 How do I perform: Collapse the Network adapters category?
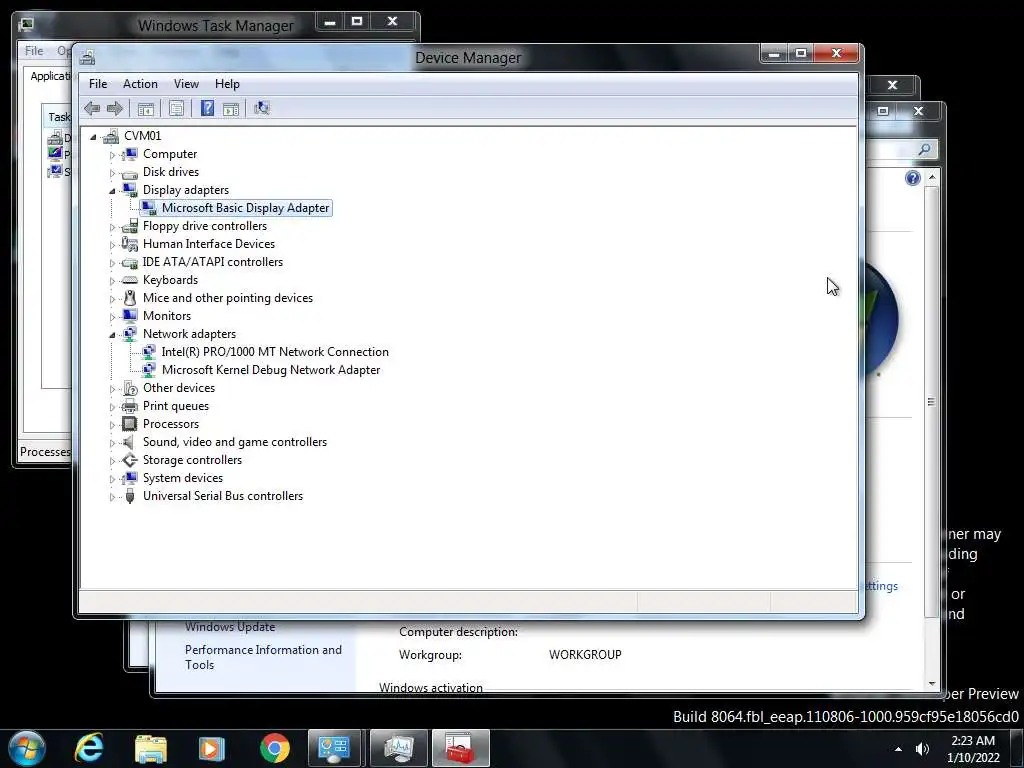click(112, 334)
